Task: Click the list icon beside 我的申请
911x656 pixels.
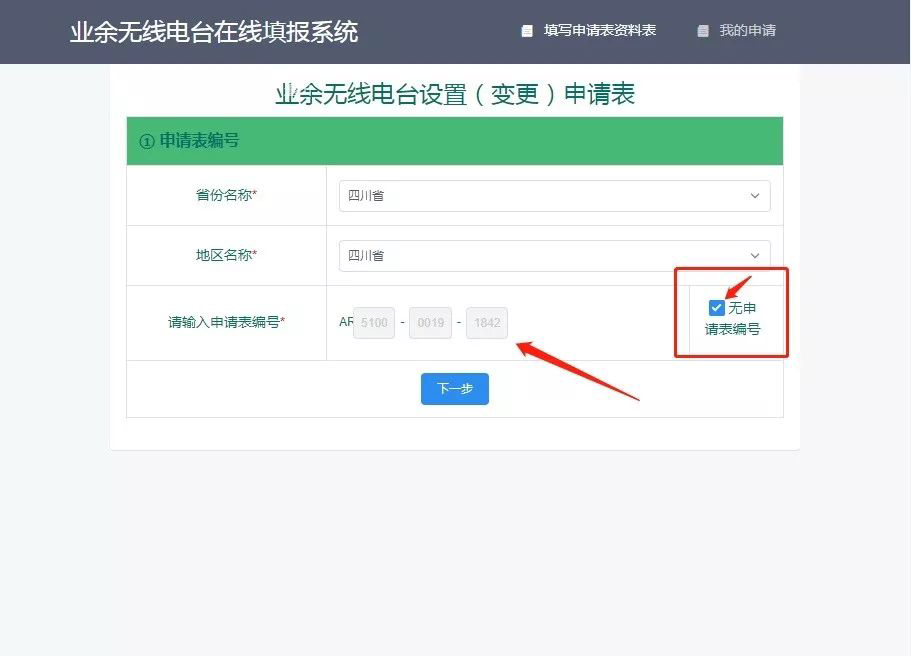Action: click(703, 31)
